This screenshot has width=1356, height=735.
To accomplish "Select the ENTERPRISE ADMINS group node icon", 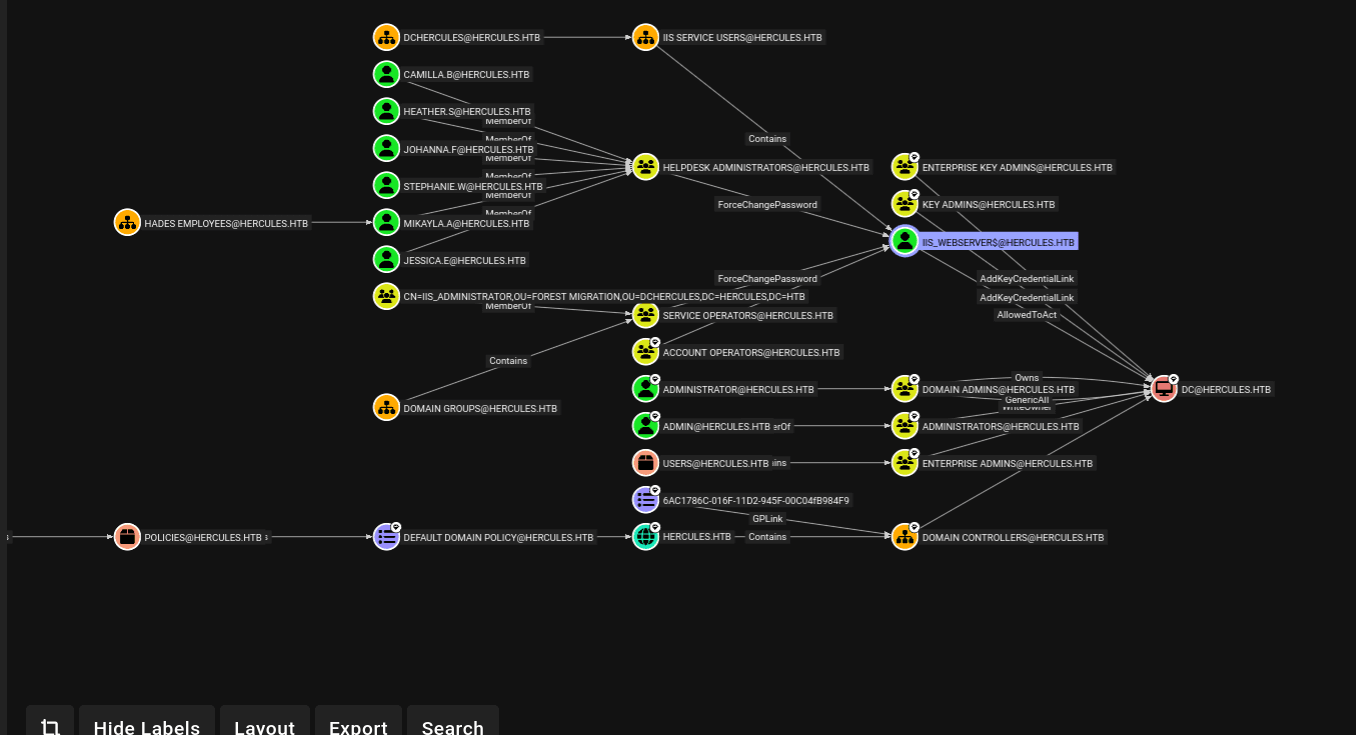I will tap(905, 463).
